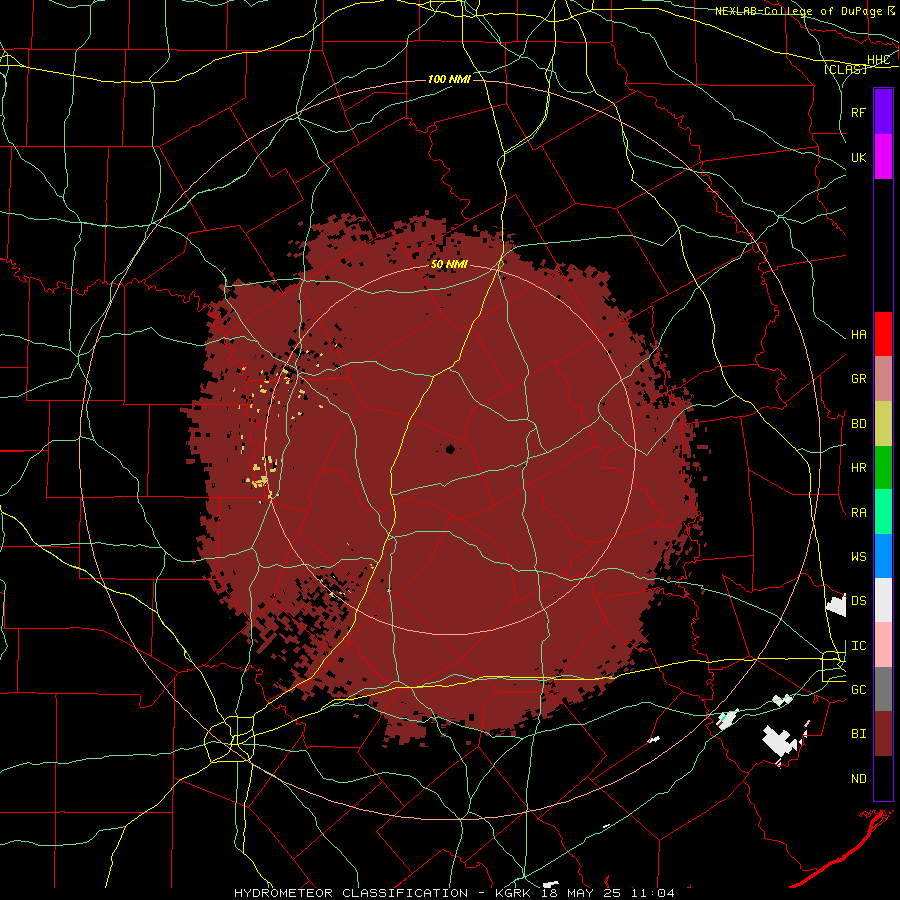The width and height of the screenshot is (900, 900).
Task: Click the 'RA' legend label
Action: 858,513
